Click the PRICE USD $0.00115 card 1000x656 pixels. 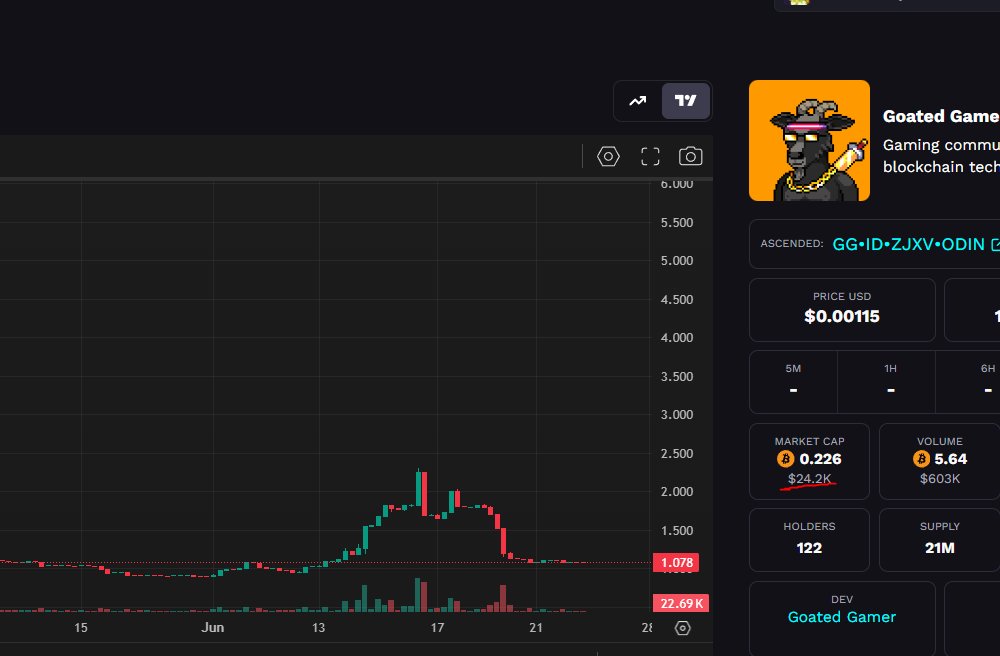pos(842,309)
